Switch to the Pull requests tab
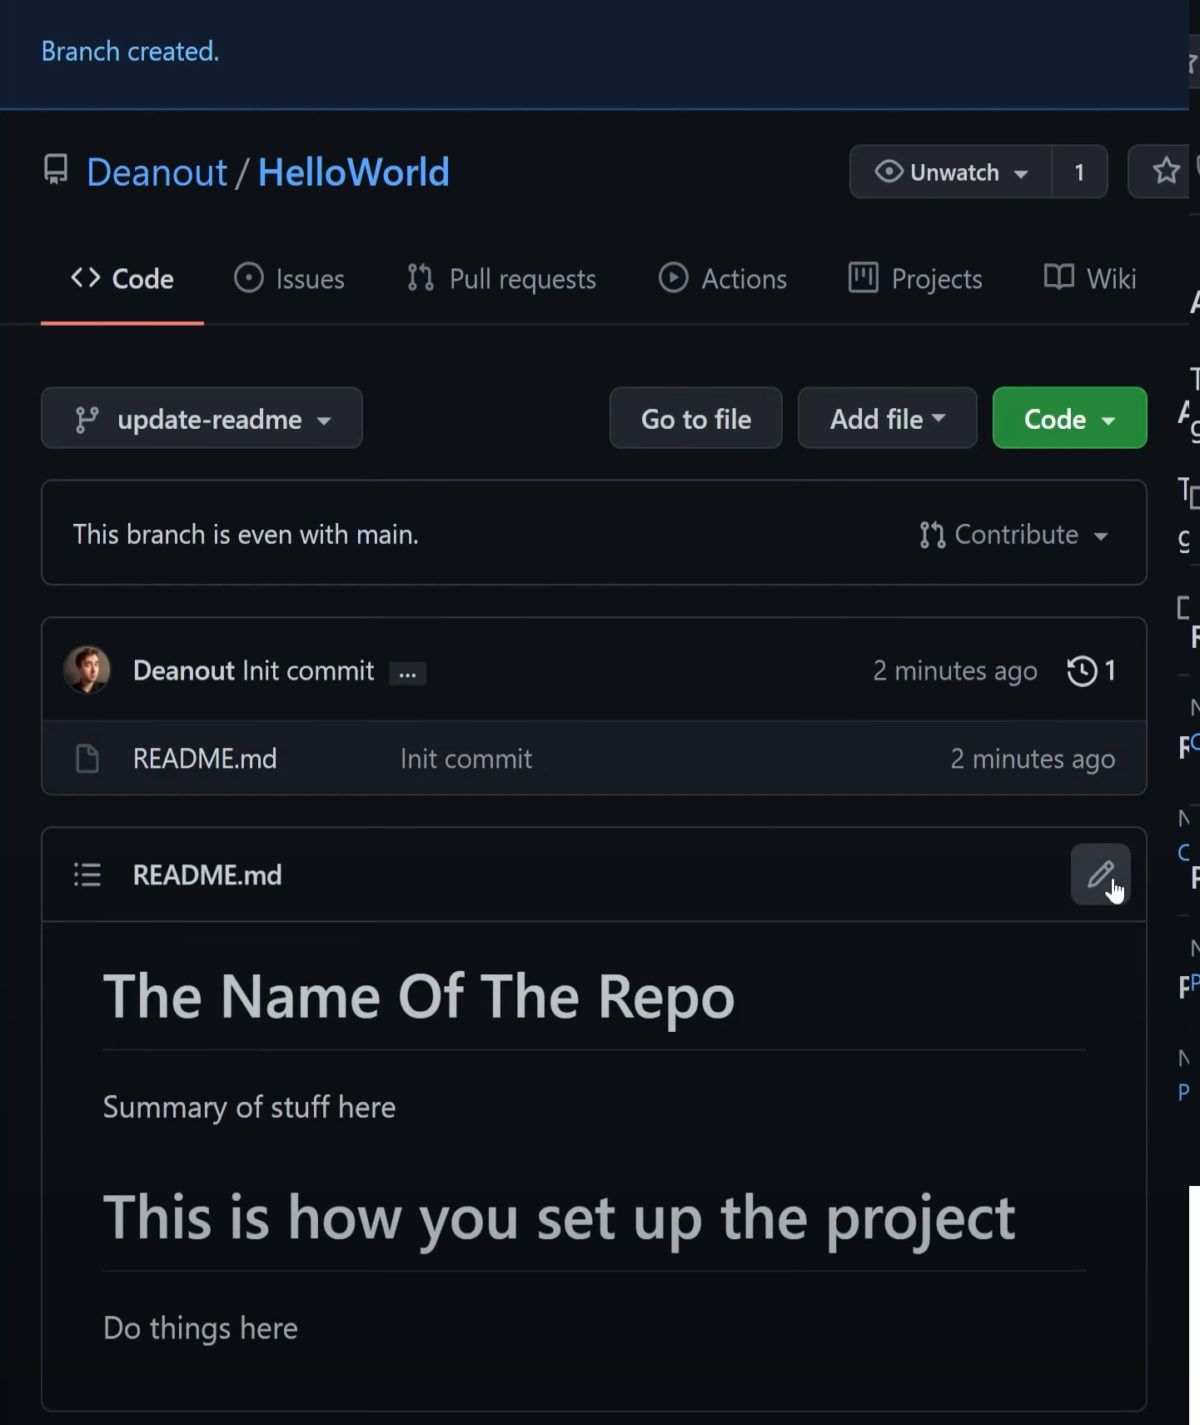The image size is (1200, 1425). 502,278
